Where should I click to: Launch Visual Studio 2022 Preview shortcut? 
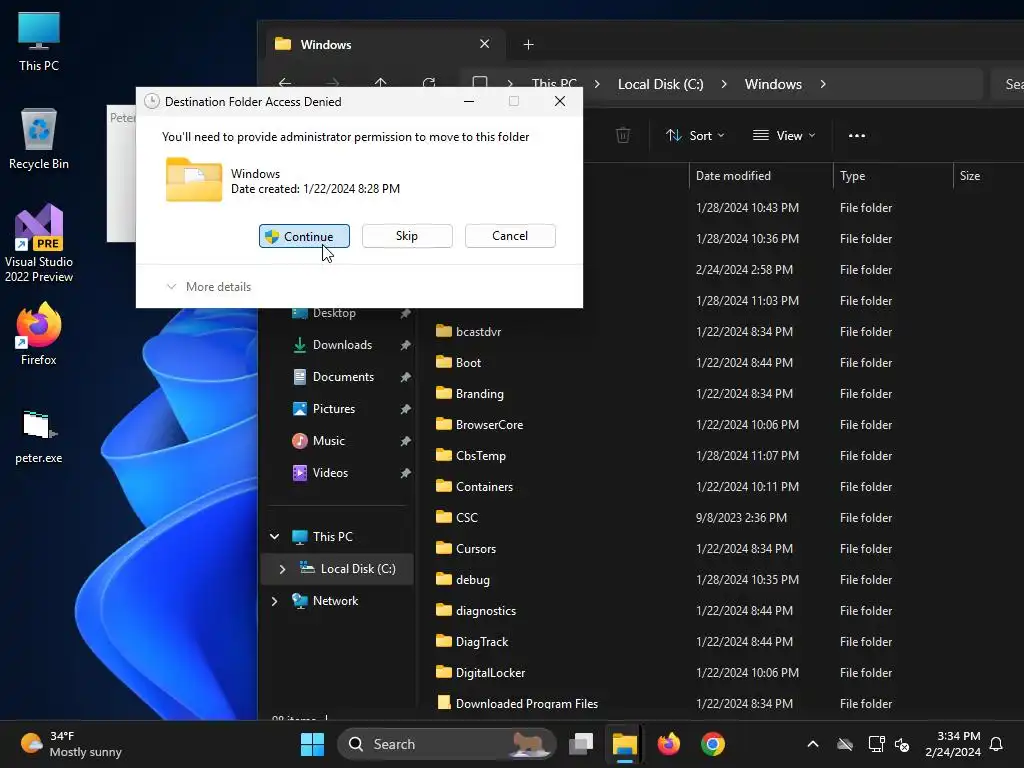[x=39, y=244]
